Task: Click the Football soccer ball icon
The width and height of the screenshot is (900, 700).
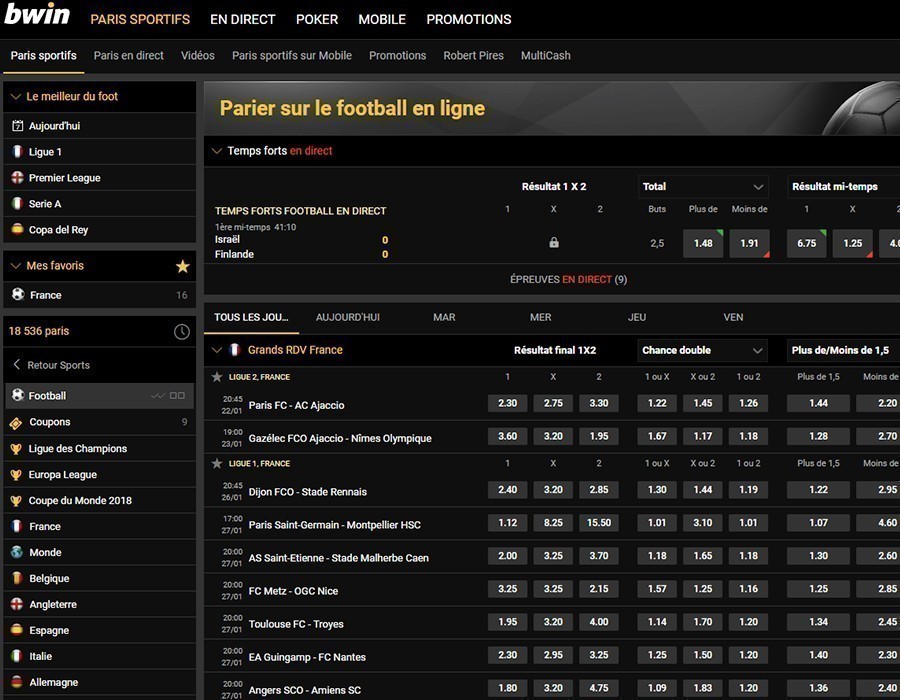Action: 18,395
